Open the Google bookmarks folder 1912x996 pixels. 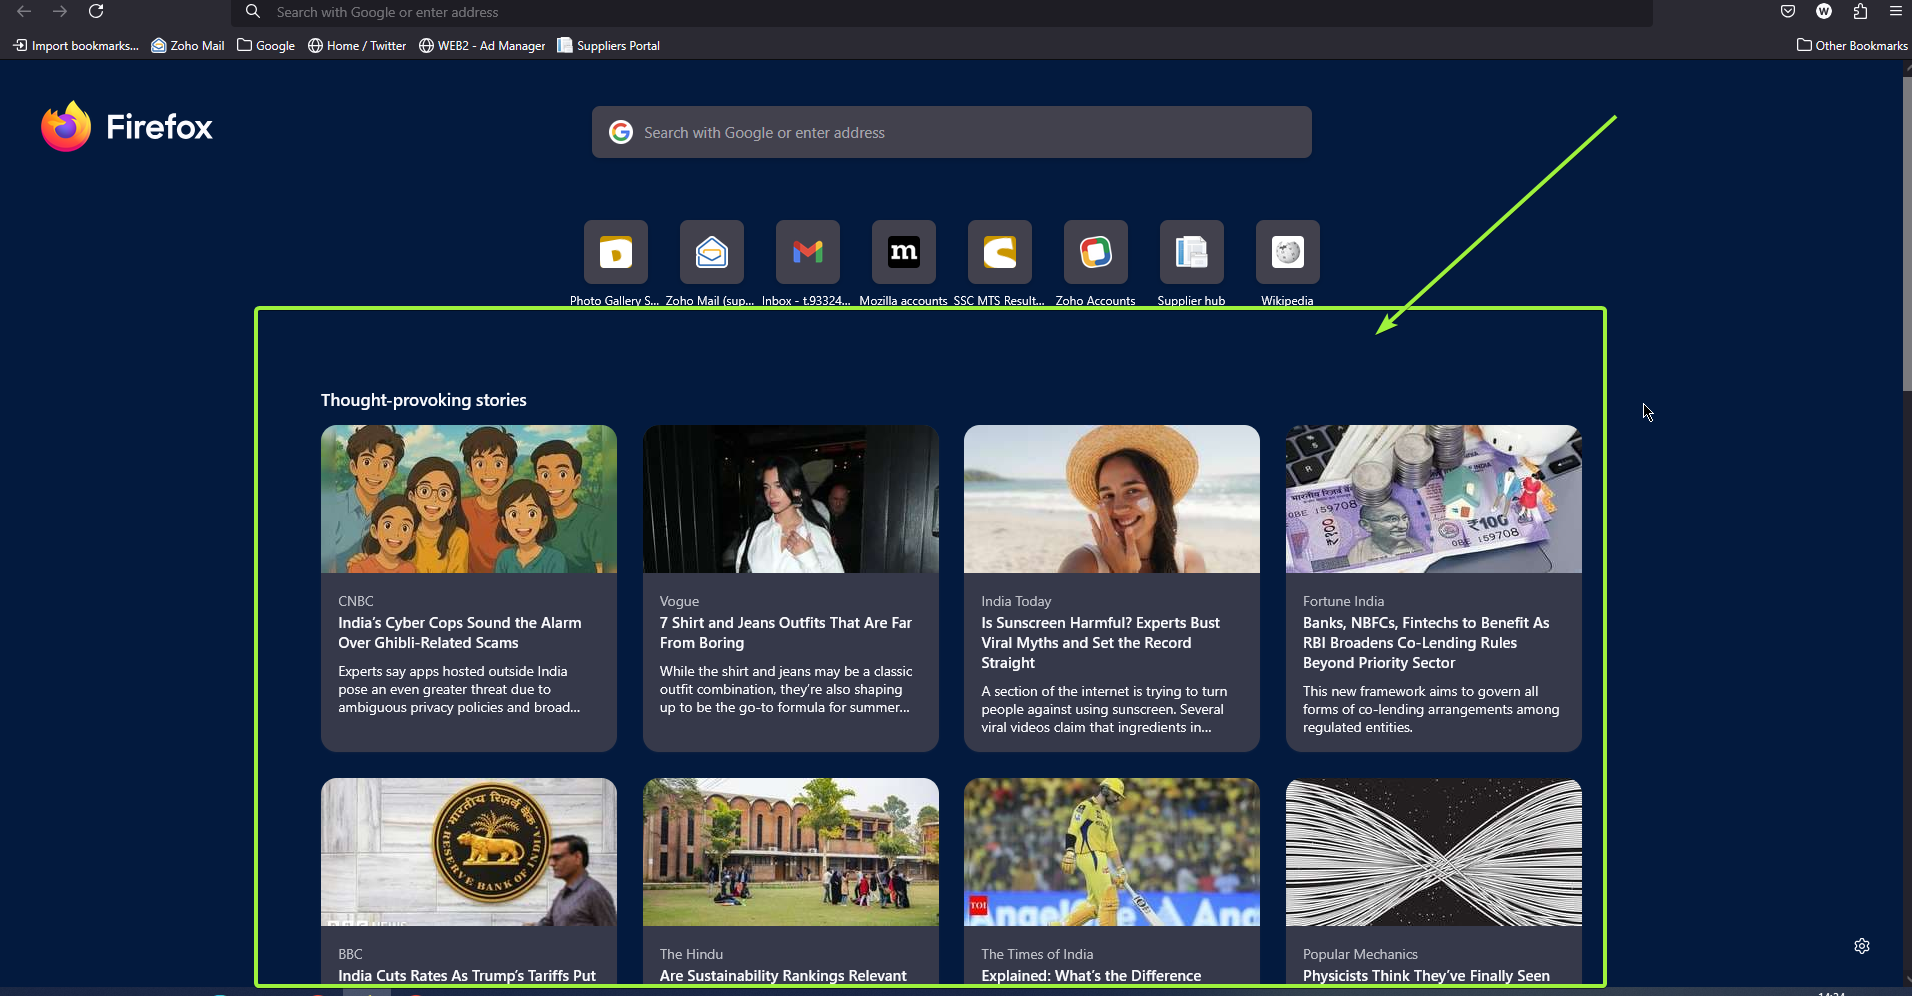(x=266, y=45)
